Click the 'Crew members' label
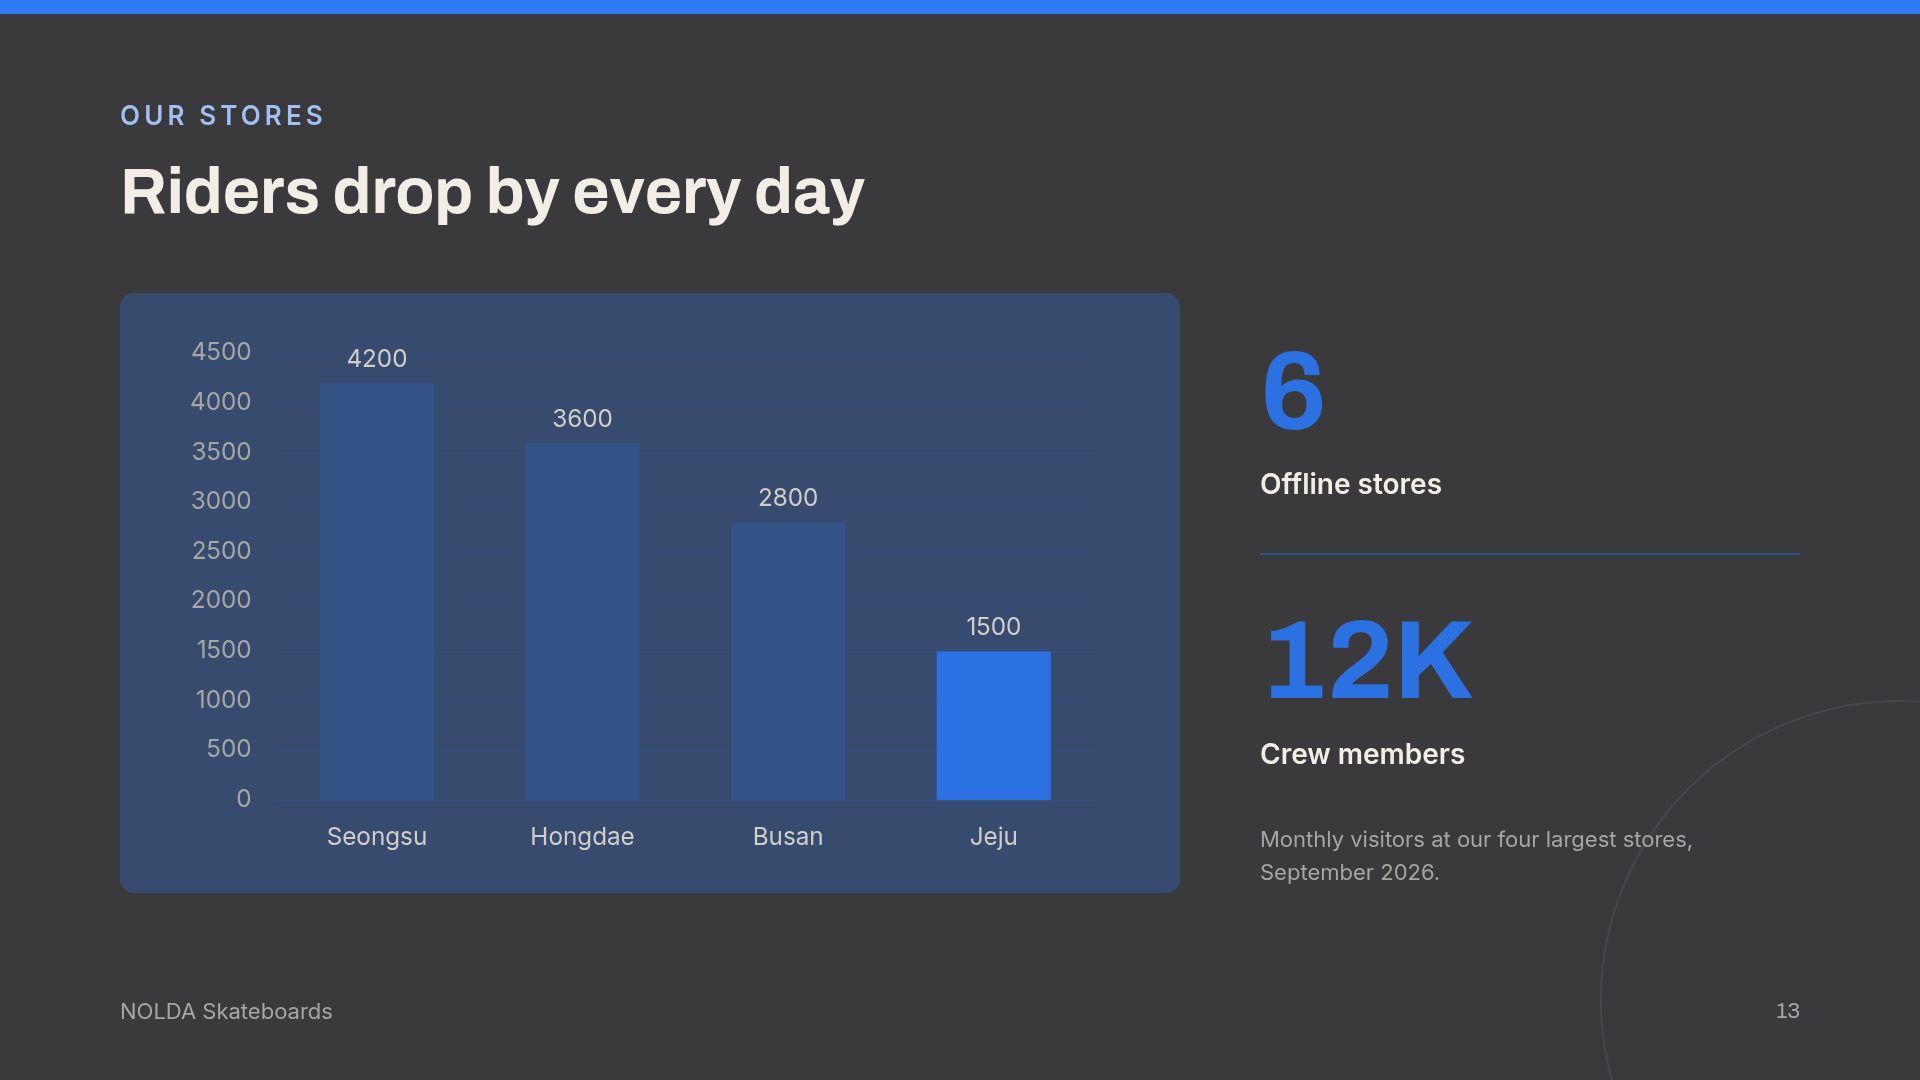Image resolution: width=1920 pixels, height=1080 pixels. coord(1362,754)
